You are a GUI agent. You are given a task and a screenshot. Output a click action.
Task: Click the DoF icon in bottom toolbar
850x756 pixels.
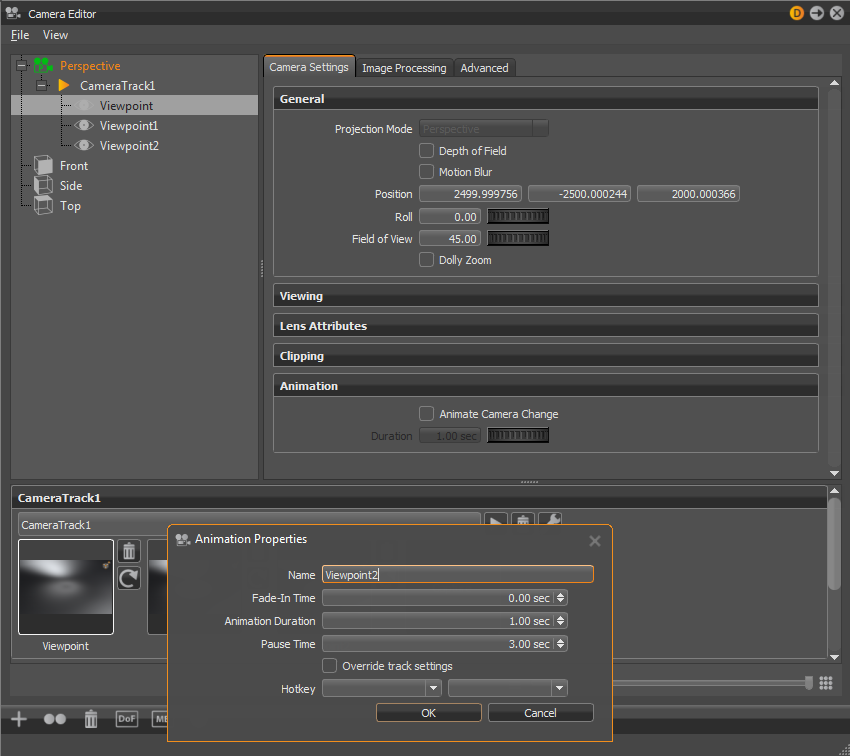tap(127, 718)
